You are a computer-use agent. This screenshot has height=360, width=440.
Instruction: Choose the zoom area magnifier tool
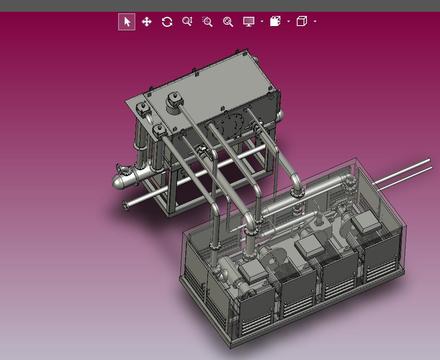click(x=207, y=22)
